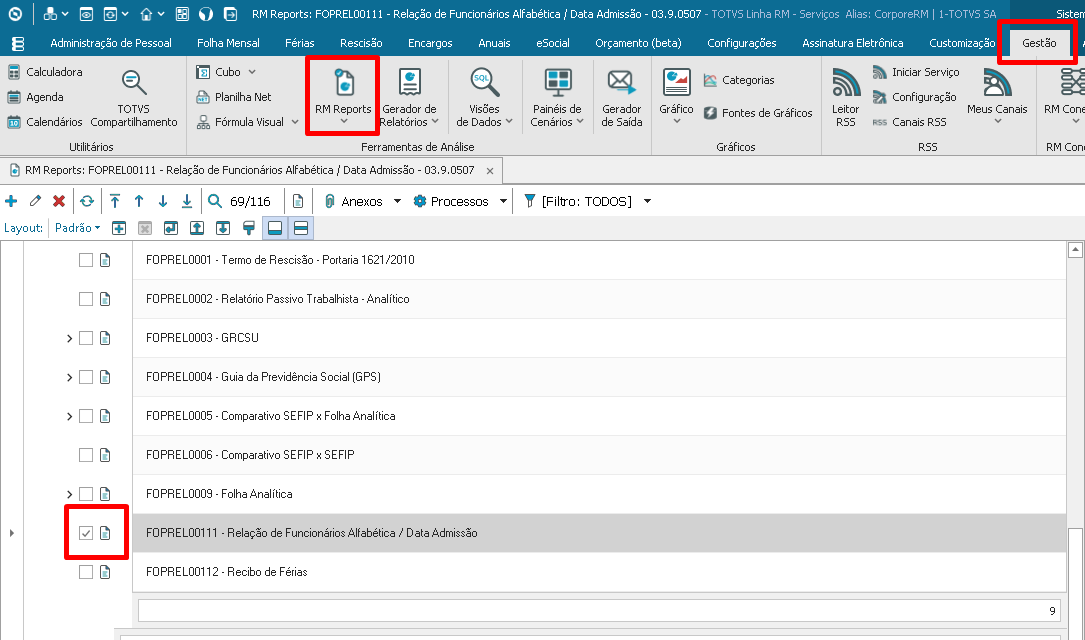Click the document icon beside Anexos
This screenshot has height=640, width=1085.
click(x=298, y=201)
